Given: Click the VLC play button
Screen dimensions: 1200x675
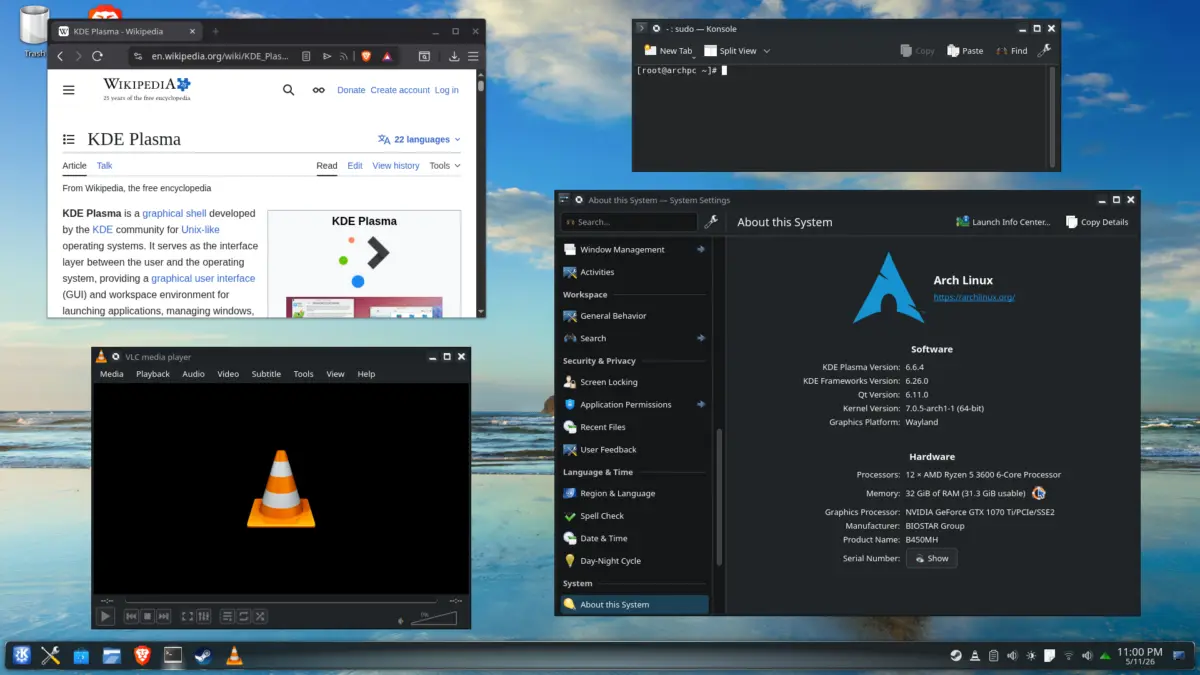Looking at the screenshot, I should click(105, 617).
